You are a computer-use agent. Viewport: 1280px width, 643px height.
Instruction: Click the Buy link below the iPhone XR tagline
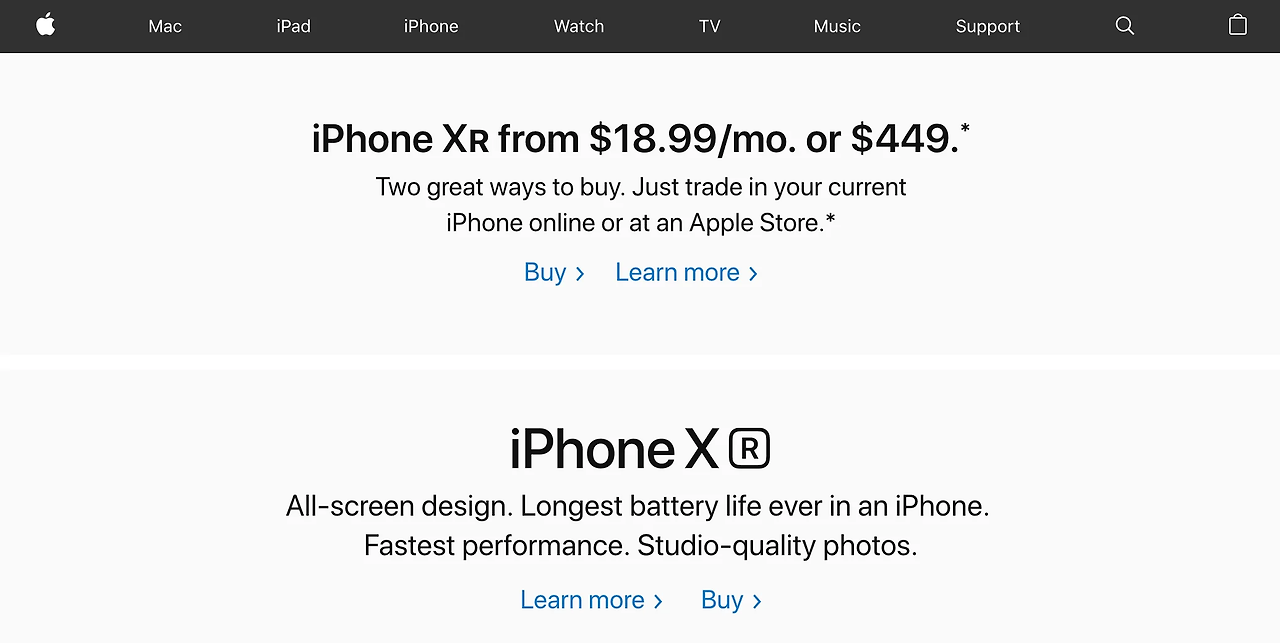point(722,599)
